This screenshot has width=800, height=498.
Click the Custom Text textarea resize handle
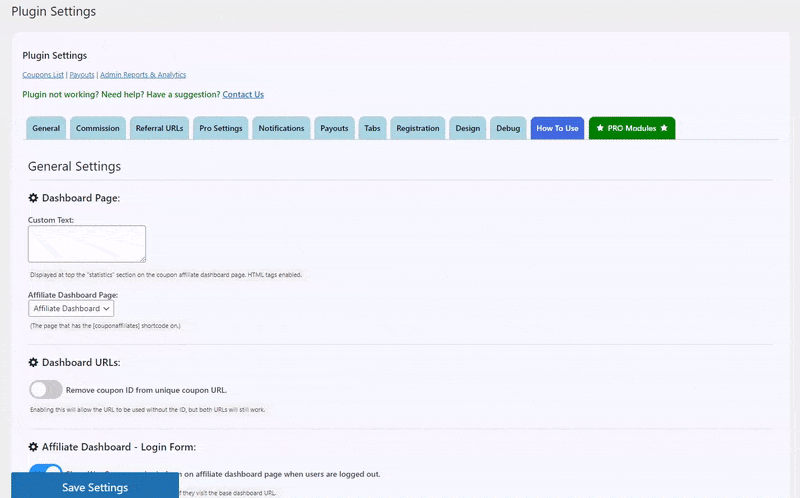pyautogui.click(x=143, y=259)
